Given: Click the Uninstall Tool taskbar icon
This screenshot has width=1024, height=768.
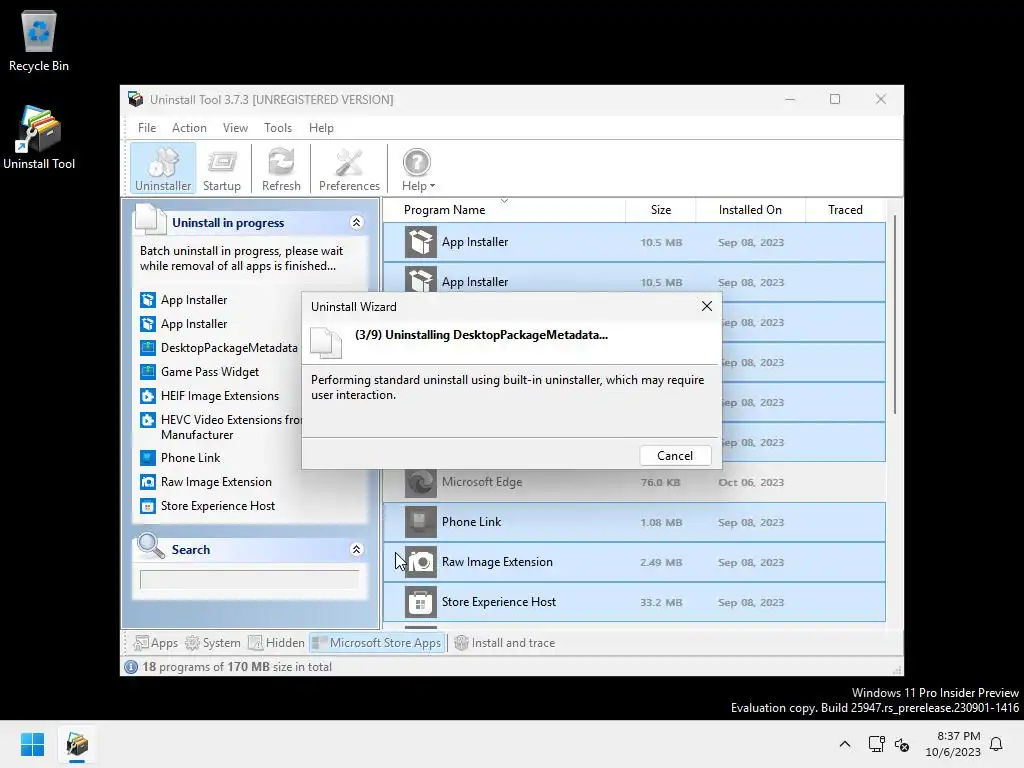Looking at the screenshot, I should point(77,744).
